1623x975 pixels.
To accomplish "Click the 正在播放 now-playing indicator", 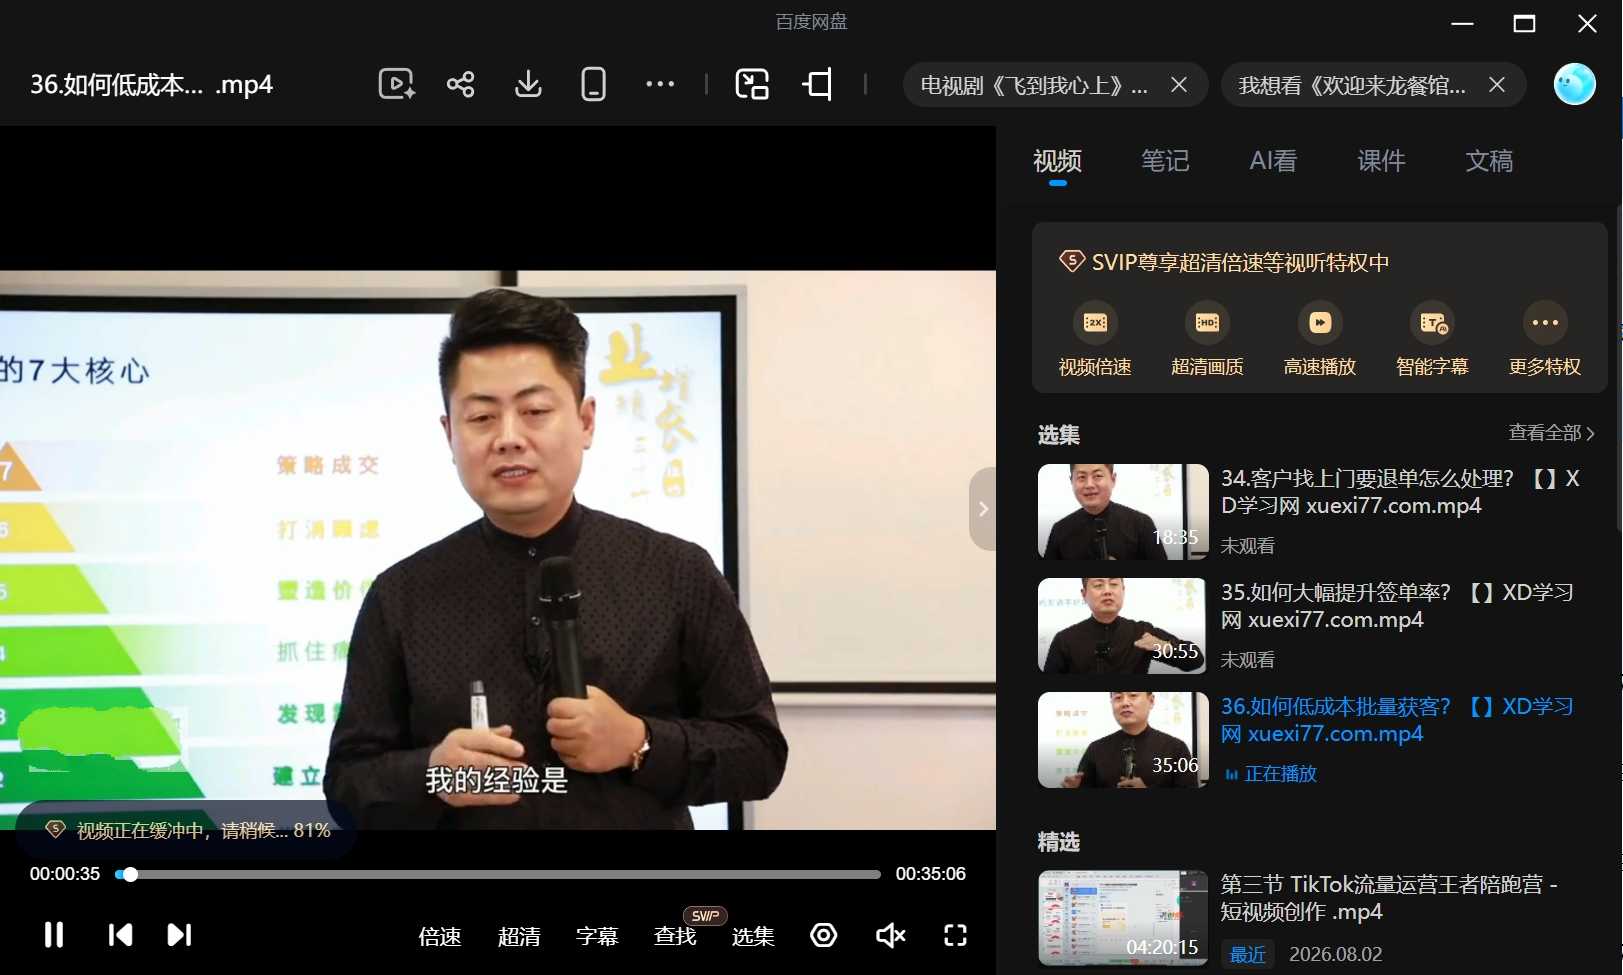I will tap(1271, 774).
